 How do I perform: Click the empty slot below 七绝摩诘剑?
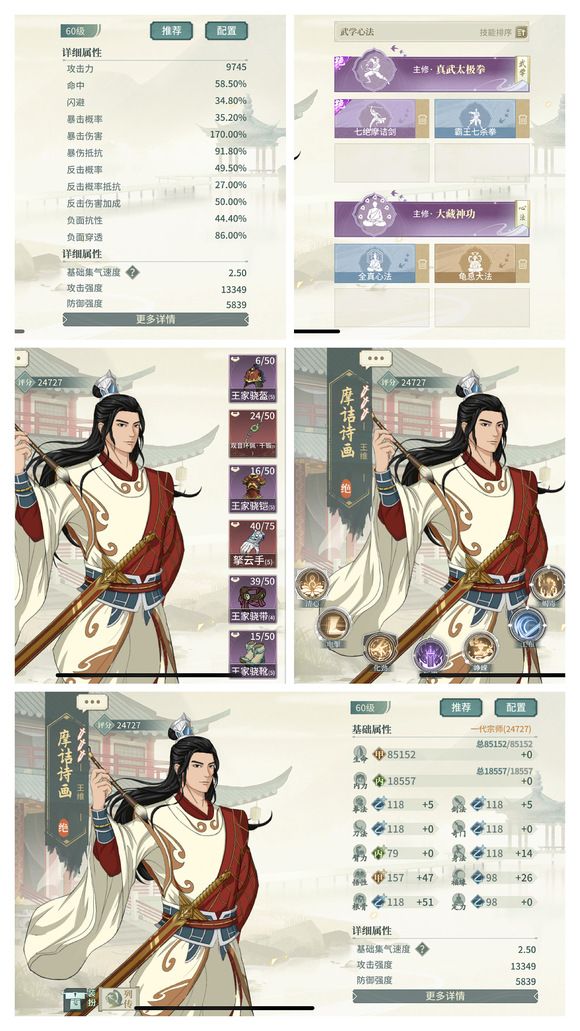(x=381, y=162)
